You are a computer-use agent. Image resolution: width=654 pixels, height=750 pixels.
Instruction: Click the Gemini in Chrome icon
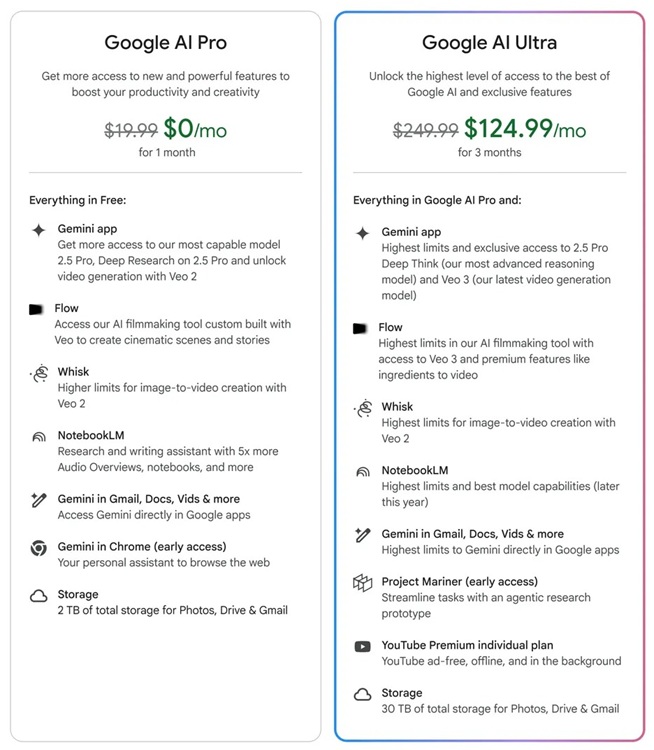(38, 547)
